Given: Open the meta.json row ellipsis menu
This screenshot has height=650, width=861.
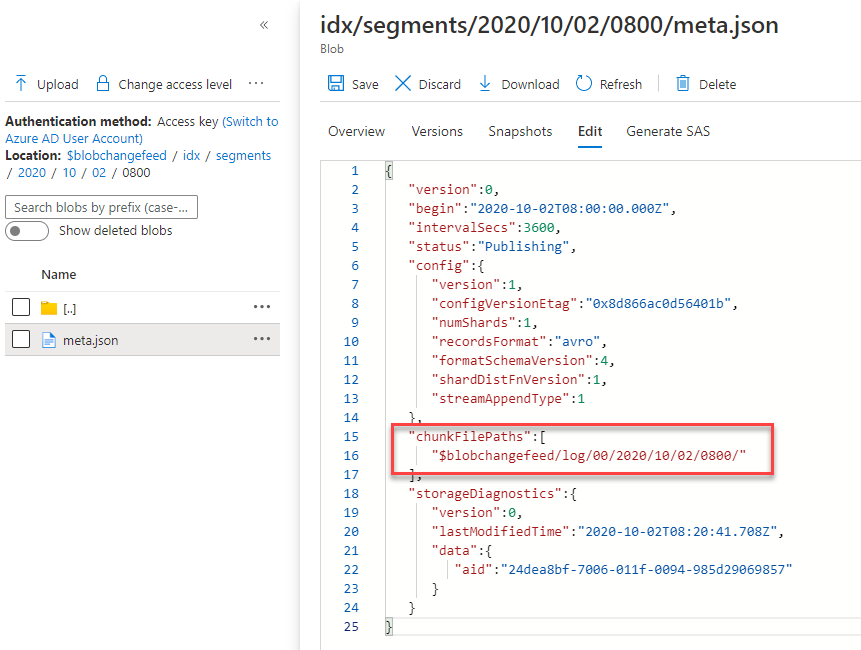Looking at the screenshot, I should (262, 340).
